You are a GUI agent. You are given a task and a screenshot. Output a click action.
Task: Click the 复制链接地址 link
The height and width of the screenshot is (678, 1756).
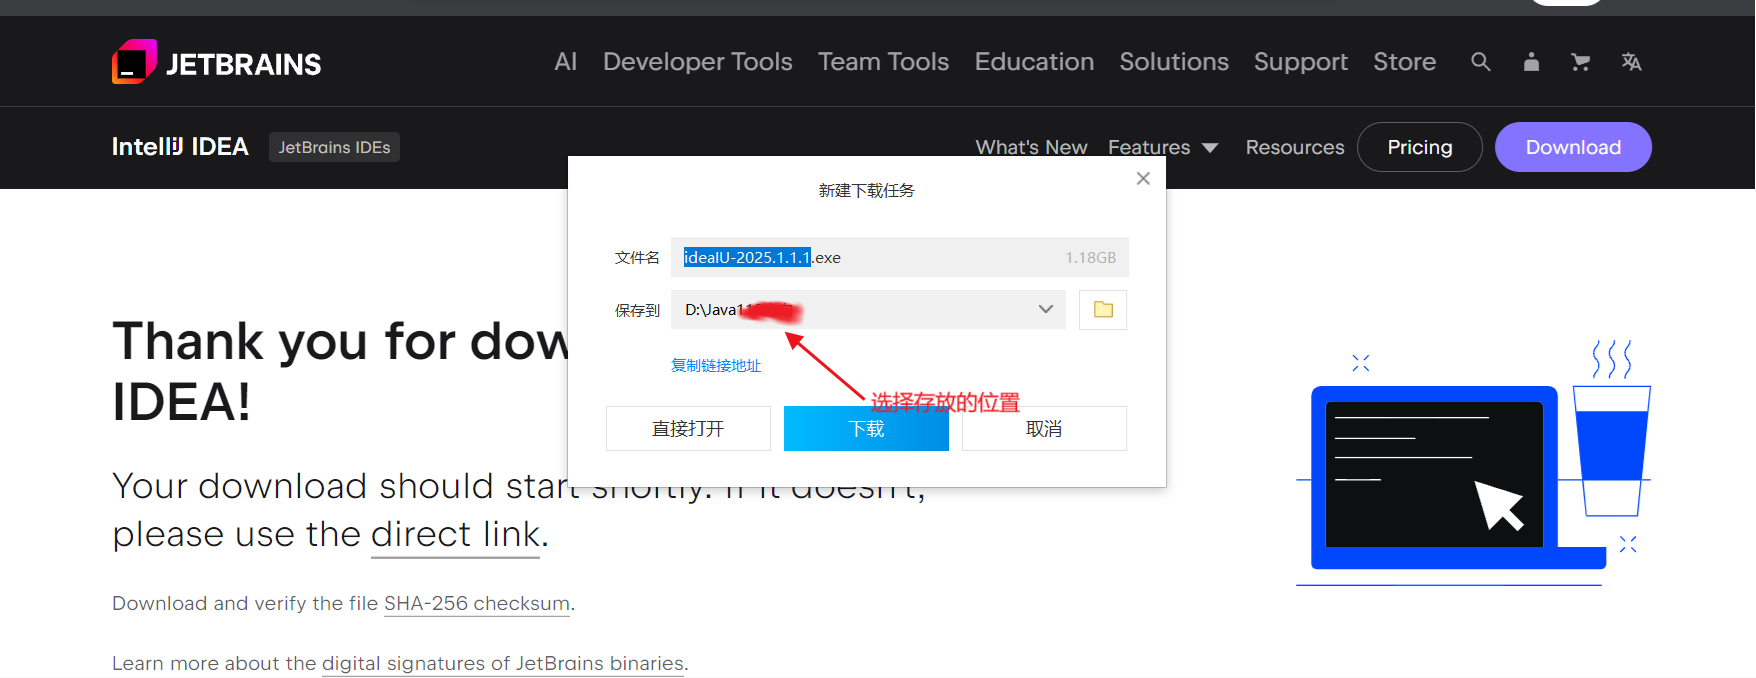point(716,366)
